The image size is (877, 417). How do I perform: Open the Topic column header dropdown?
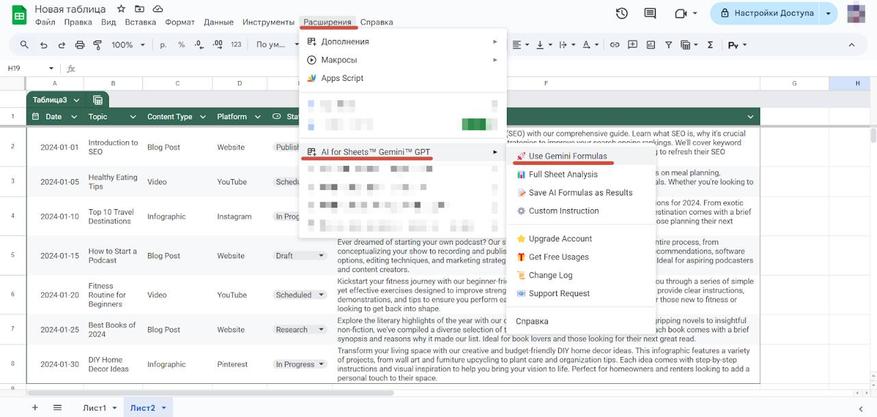pyautogui.click(x=133, y=117)
